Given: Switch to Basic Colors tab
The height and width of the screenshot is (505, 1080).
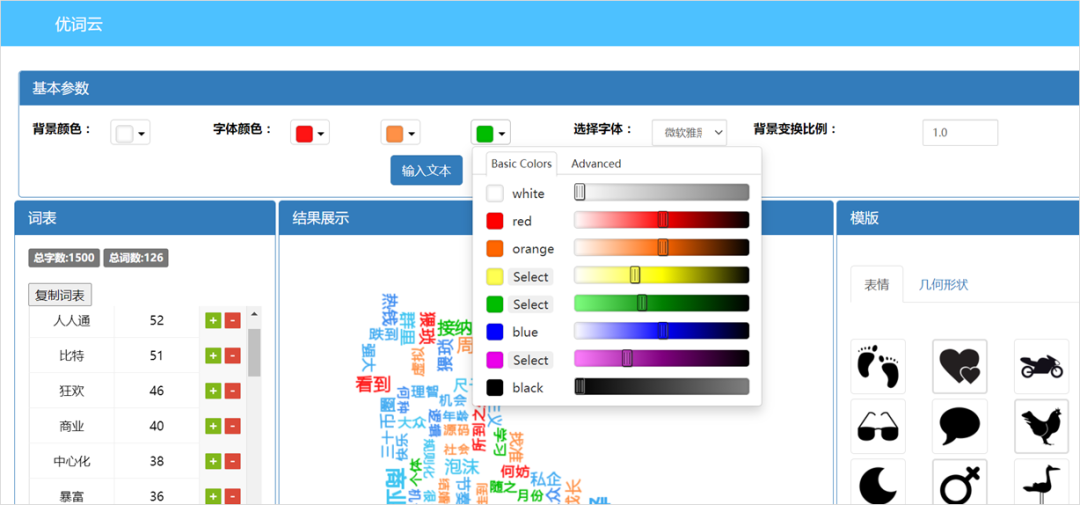Looking at the screenshot, I should [x=521, y=163].
